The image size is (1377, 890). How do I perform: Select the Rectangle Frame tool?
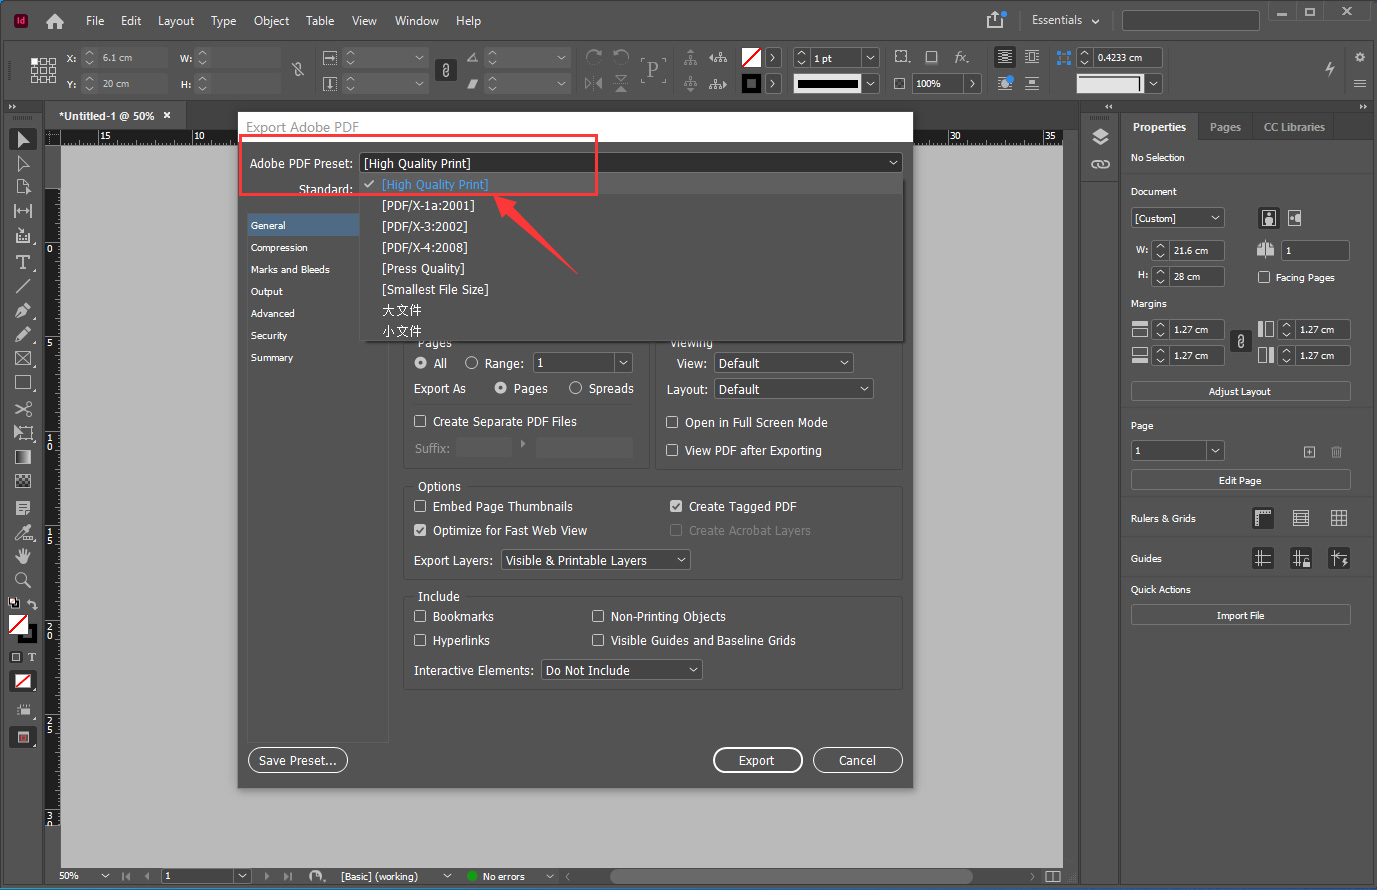[23, 358]
